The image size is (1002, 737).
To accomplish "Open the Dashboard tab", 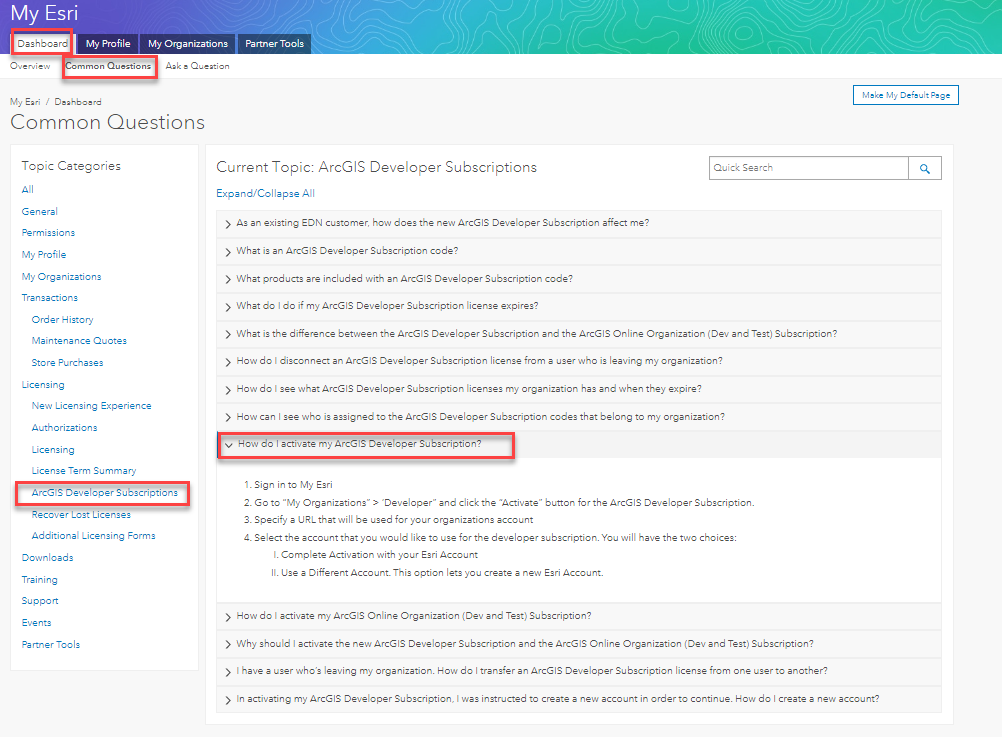I will click(x=43, y=43).
